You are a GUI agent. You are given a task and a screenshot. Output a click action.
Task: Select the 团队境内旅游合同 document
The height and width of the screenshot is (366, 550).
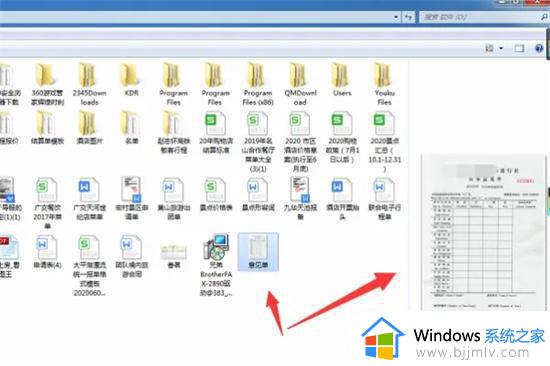[x=131, y=257]
